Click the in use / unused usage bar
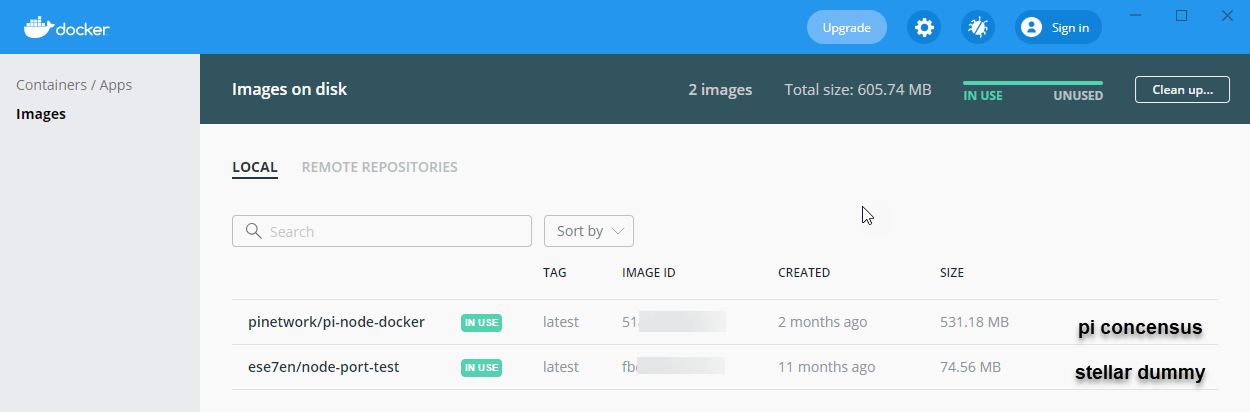Screen dimensions: 1250x412 (1033, 83)
